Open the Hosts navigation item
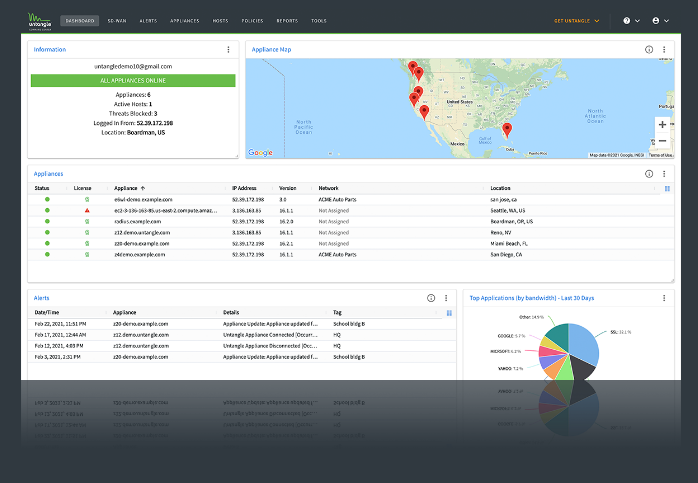Image resolution: width=698 pixels, height=483 pixels. point(220,21)
